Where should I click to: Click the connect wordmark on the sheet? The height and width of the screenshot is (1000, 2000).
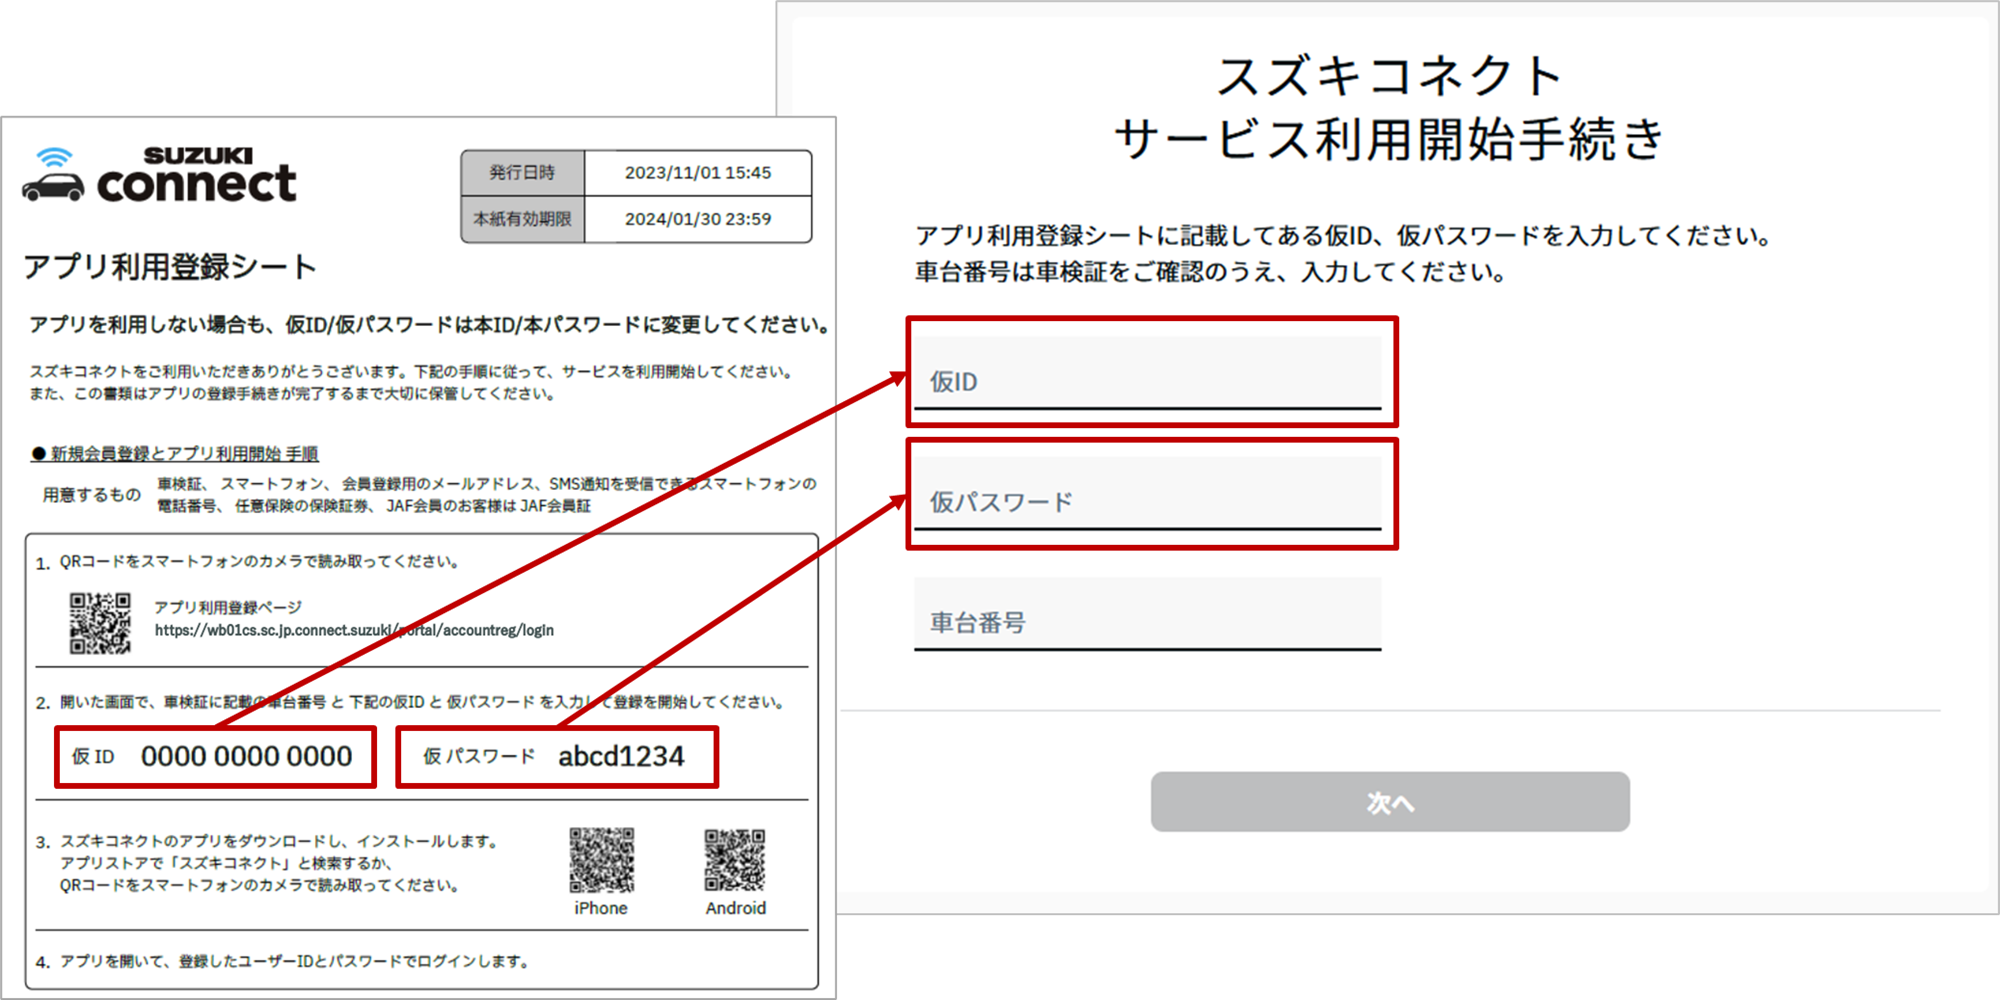196,184
